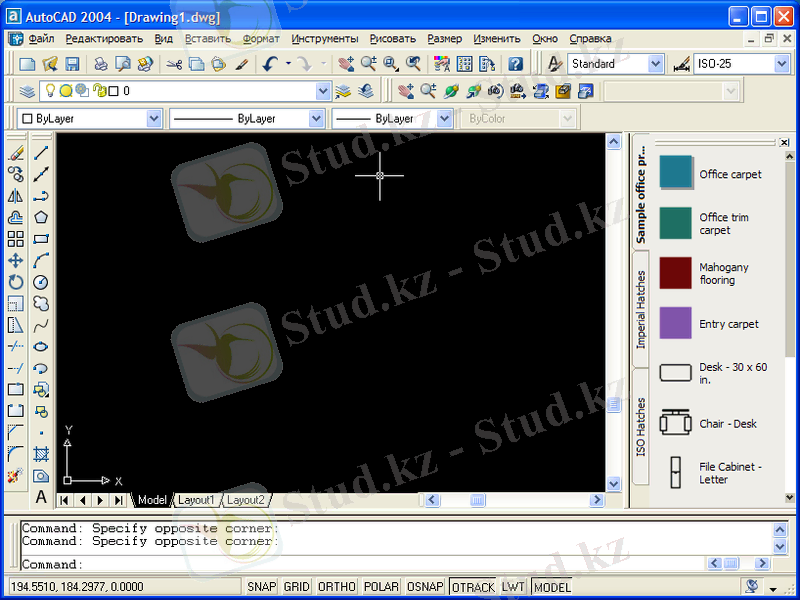
Task: Open the Формат menu
Action: click(261, 39)
